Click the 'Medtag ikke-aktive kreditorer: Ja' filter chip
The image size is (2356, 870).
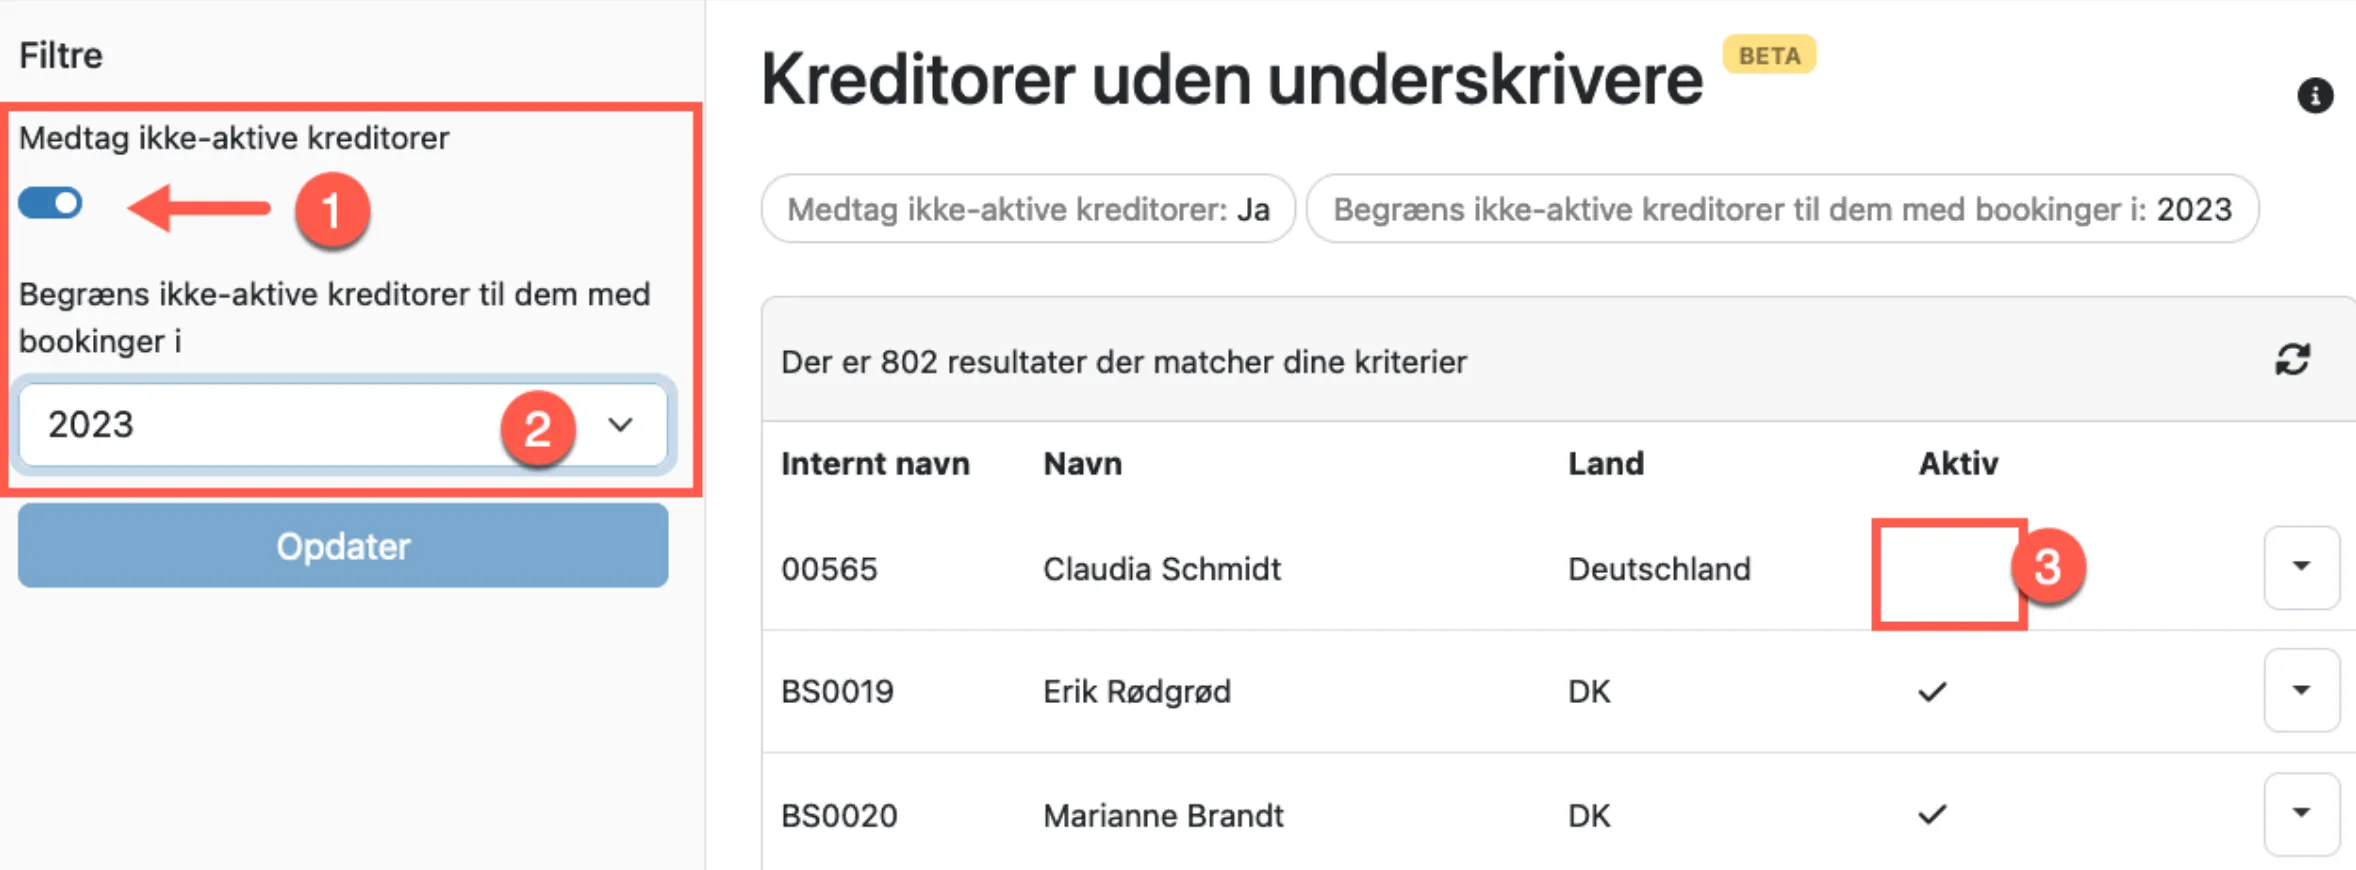click(x=1028, y=209)
